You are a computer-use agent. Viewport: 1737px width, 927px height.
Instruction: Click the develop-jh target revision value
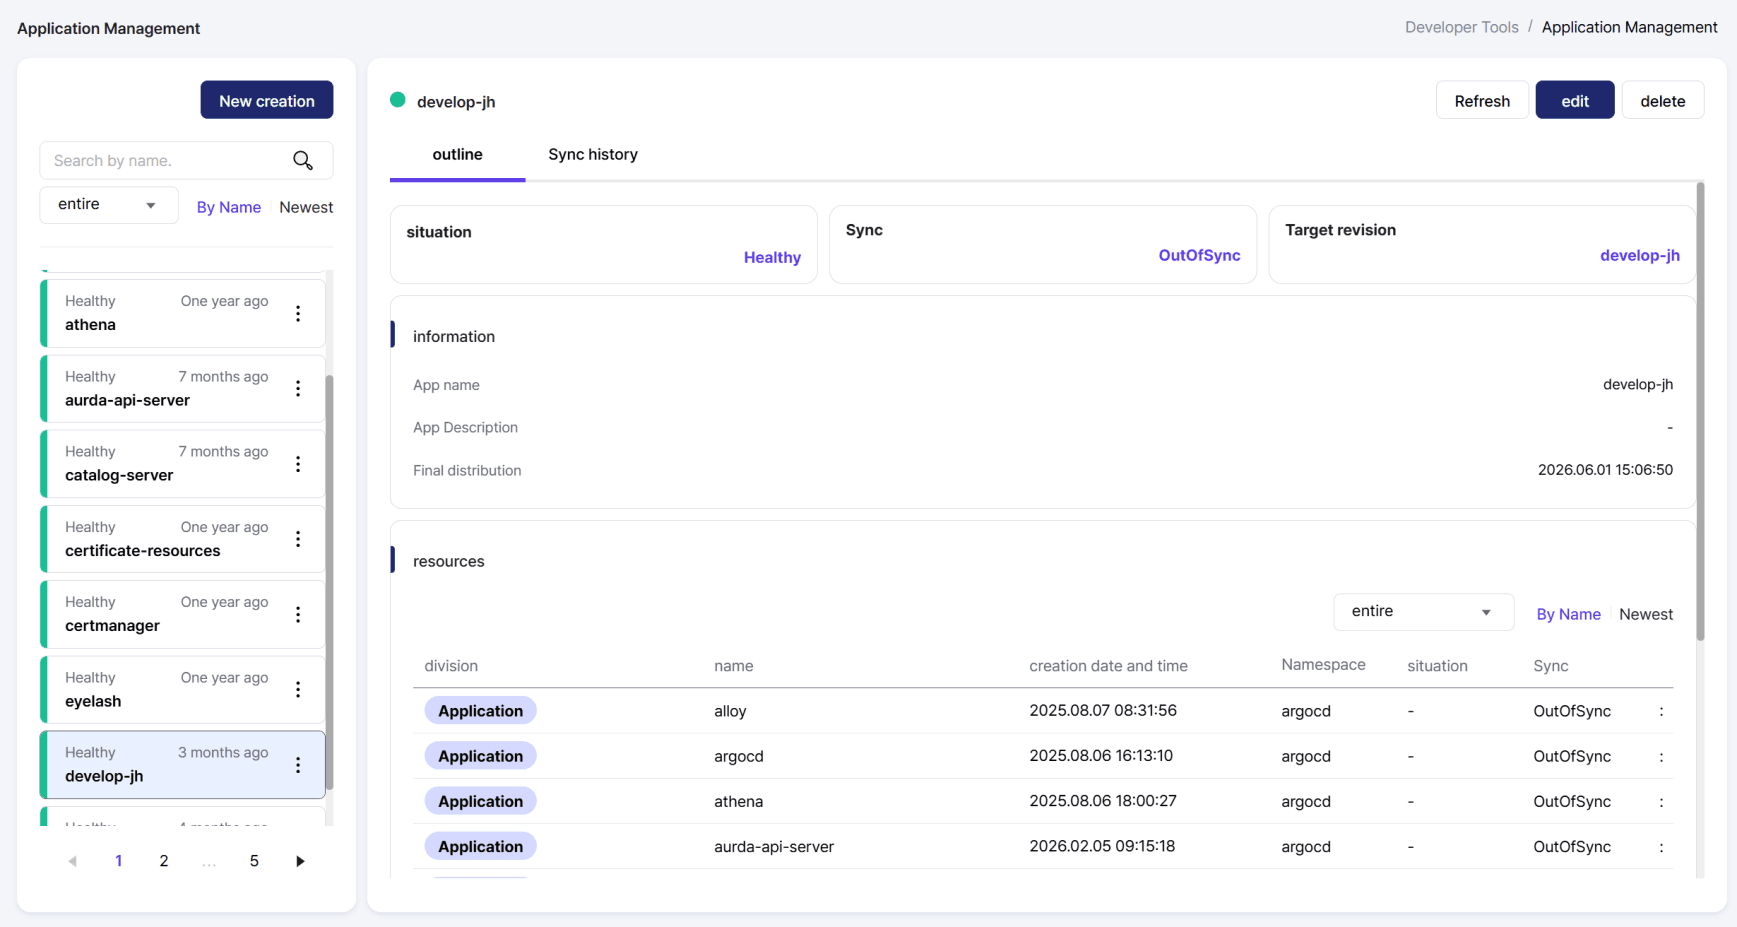1640,255
